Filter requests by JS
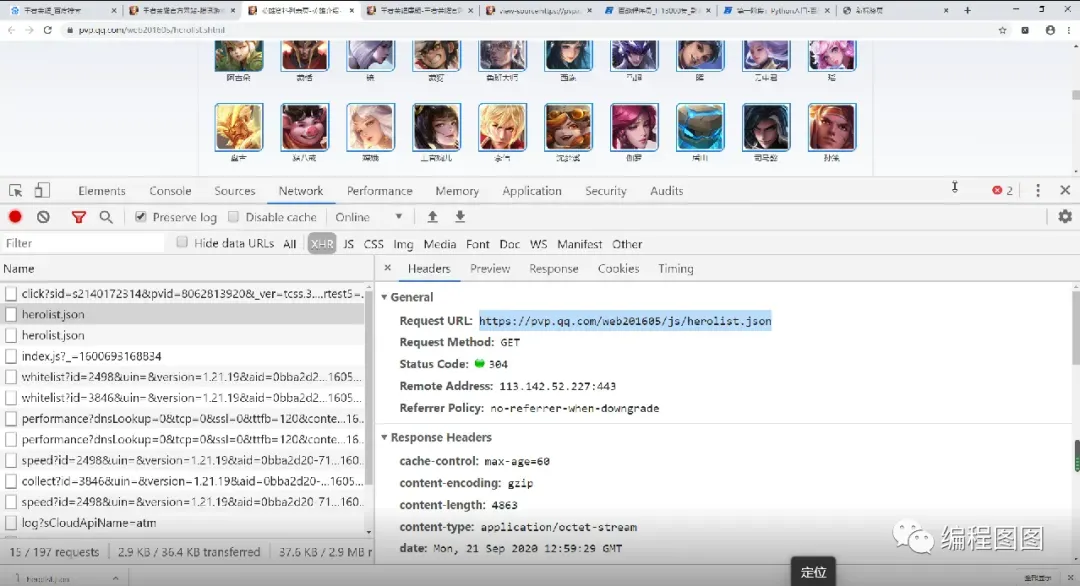The width and height of the screenshot is (1080, 586). point(349,244)
